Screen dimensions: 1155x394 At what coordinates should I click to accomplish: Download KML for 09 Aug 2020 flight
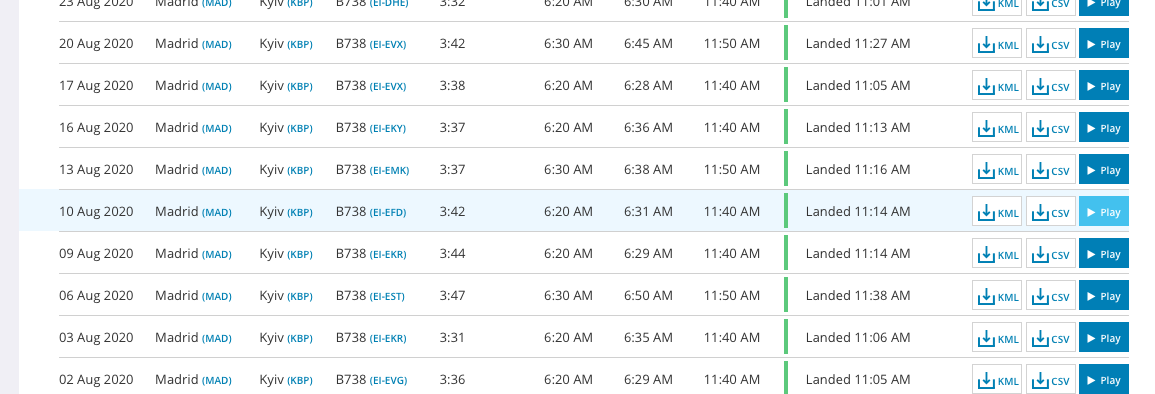tap(997, 253)
